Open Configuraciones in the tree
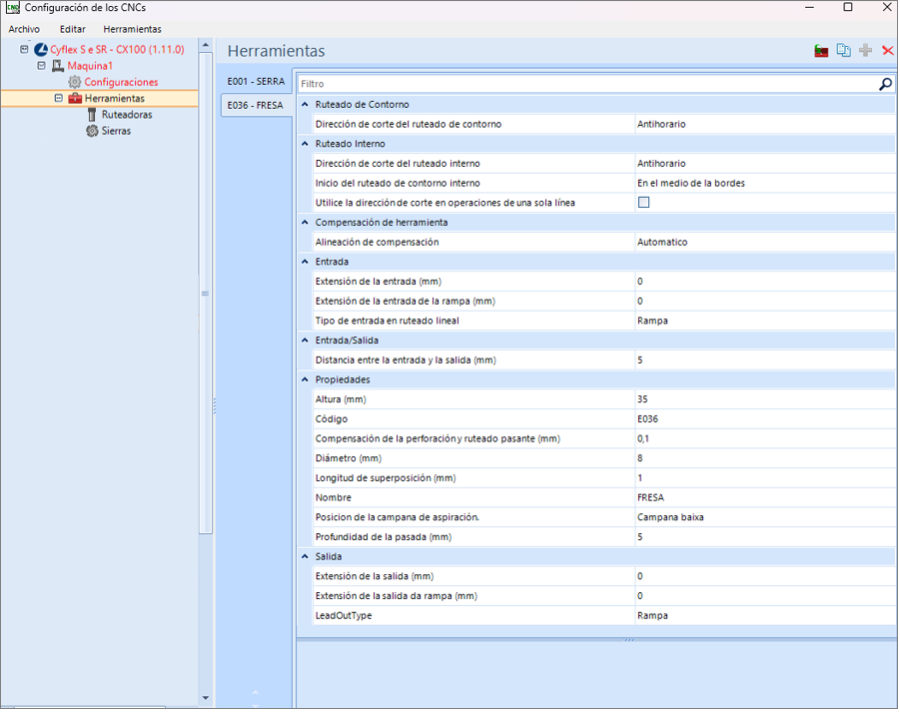This screenshot has width=900, height=715. click(x=121, y=82)
